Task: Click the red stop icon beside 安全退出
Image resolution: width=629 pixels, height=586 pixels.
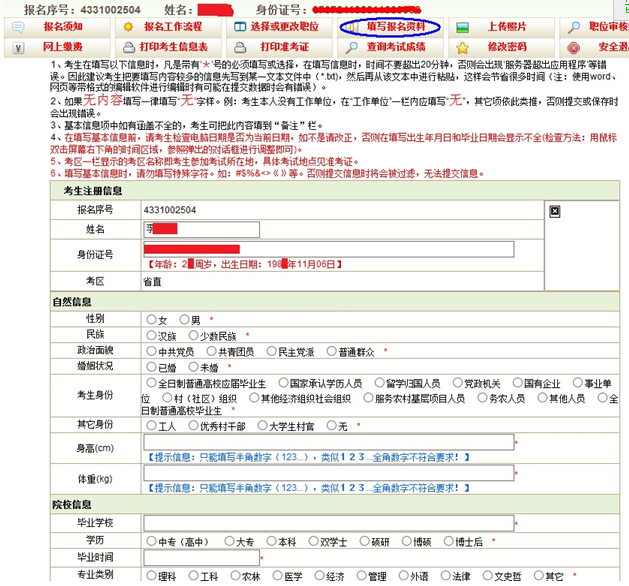Action: pos(574,48)
